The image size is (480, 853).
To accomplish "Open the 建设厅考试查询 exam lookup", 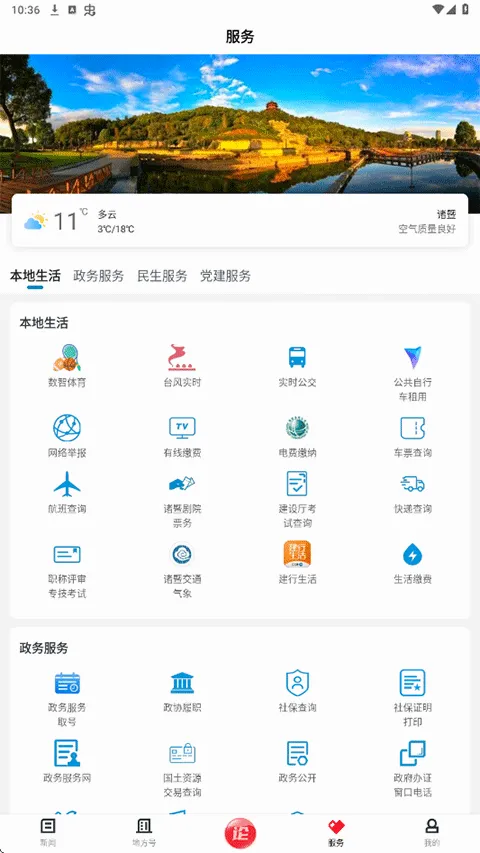I will (297, 499).
